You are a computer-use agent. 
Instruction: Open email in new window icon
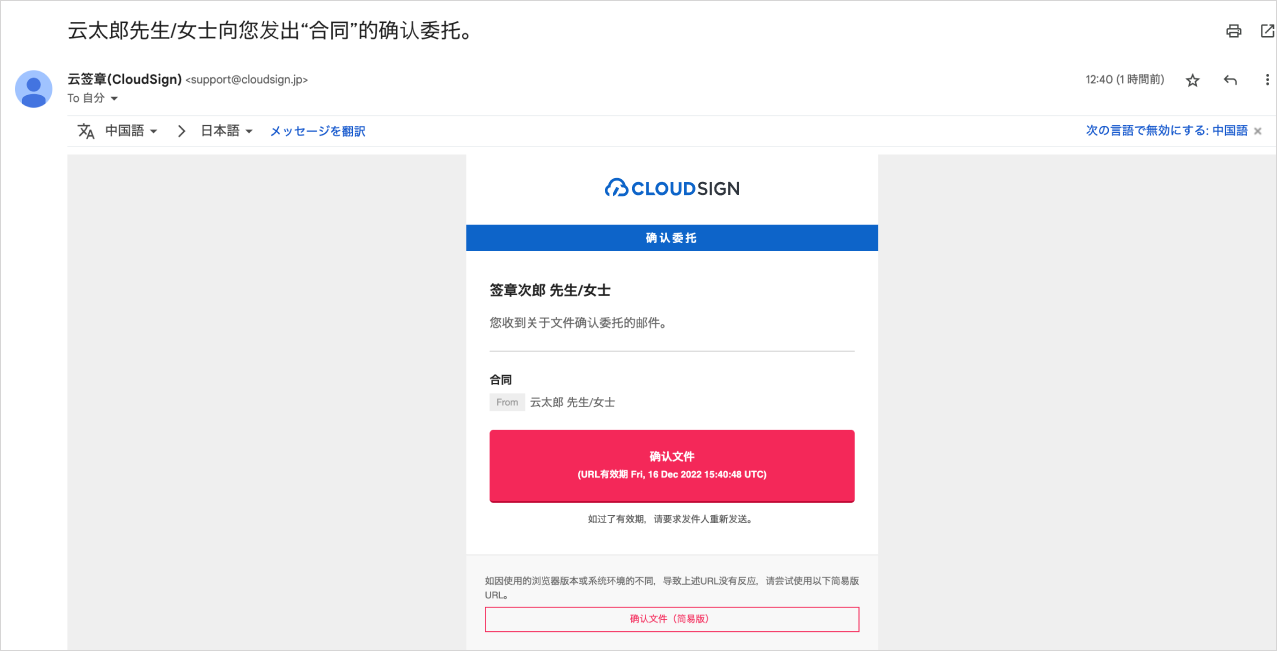[x=1267, y=31]
